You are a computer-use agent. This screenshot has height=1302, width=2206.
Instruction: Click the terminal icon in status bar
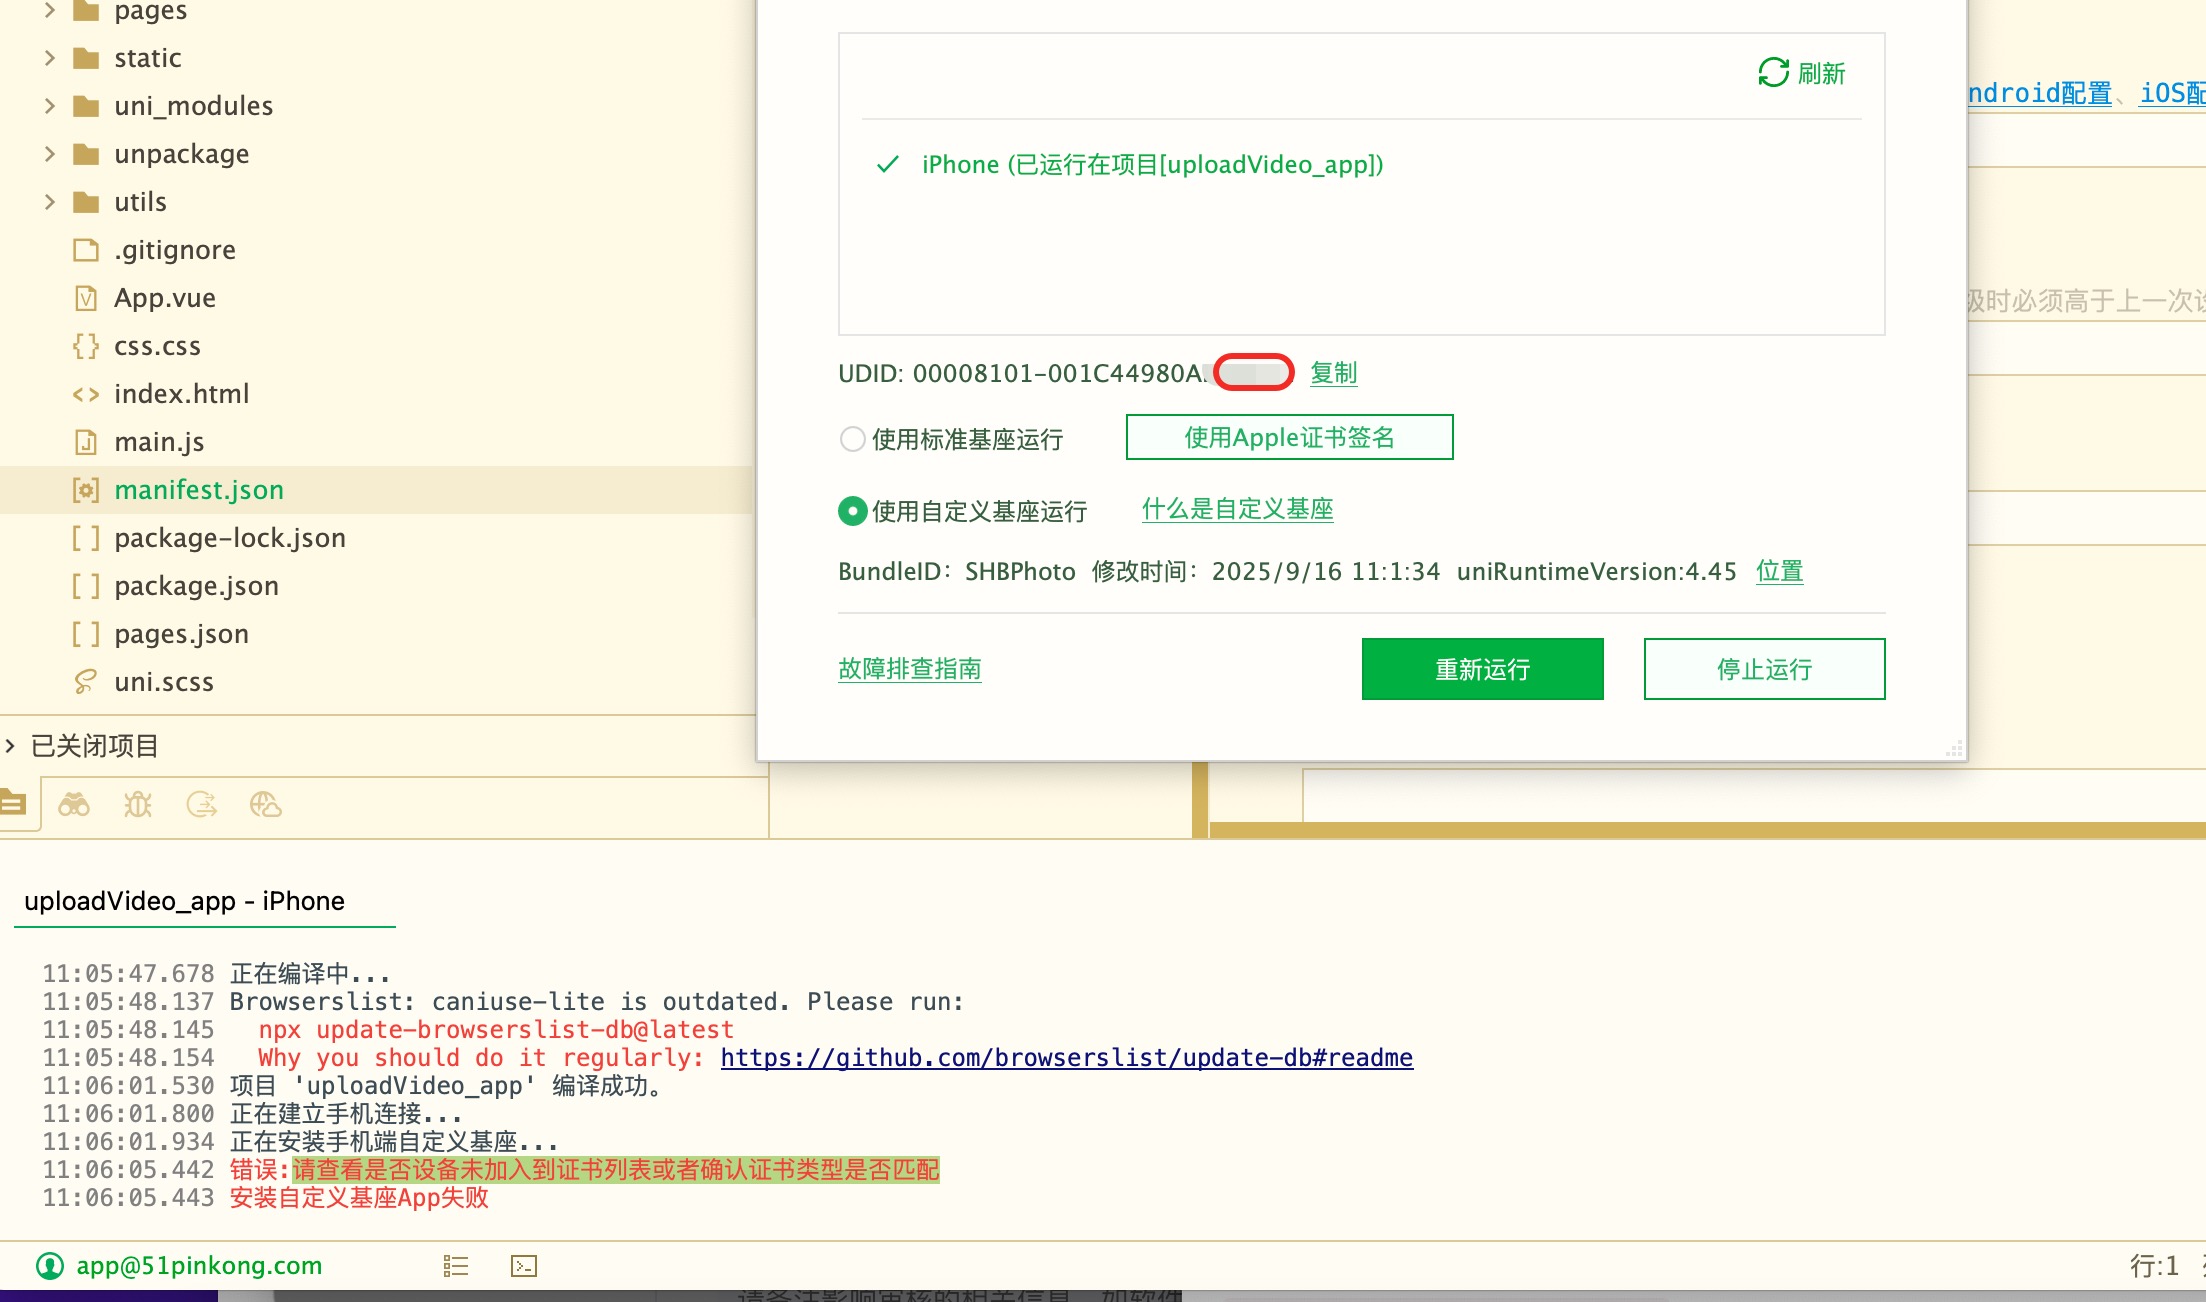(524, 1266)
